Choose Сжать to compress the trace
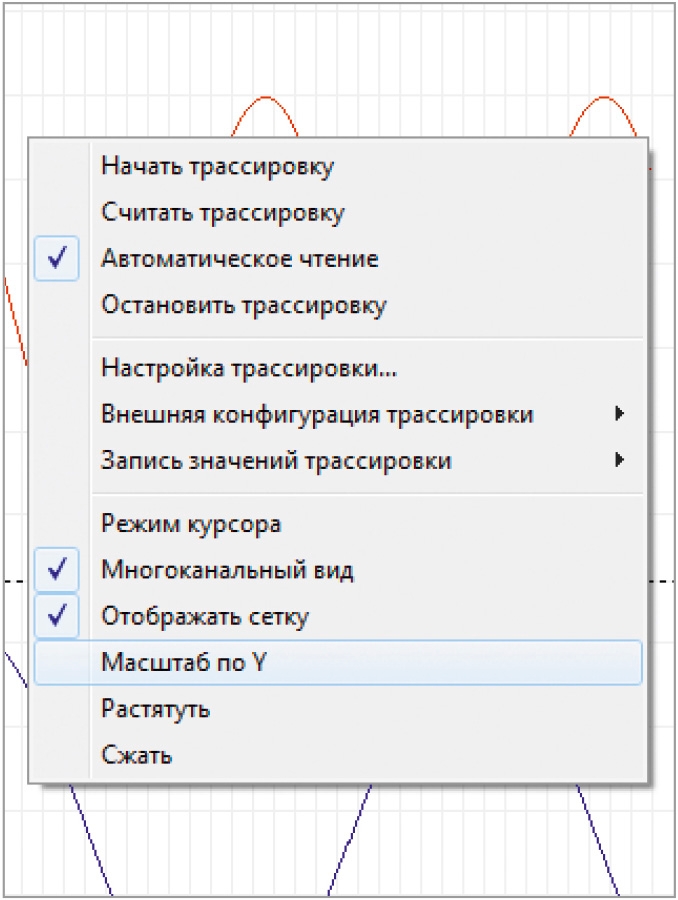678x900 pixels. [x=338, y=755]
